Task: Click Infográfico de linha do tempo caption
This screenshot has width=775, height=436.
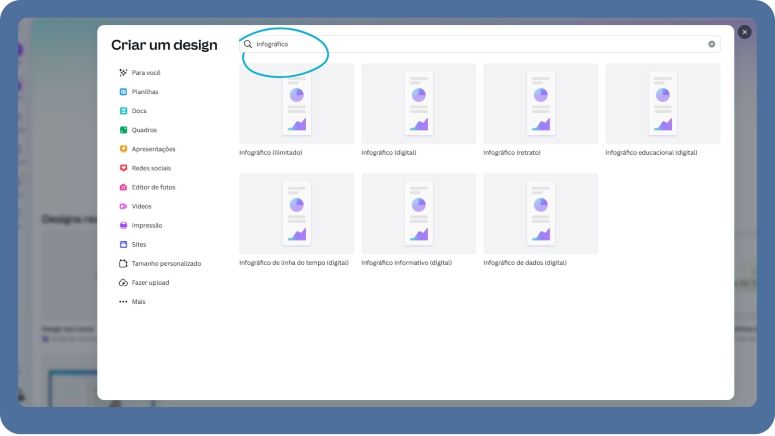Action: [x=294, y=262]
